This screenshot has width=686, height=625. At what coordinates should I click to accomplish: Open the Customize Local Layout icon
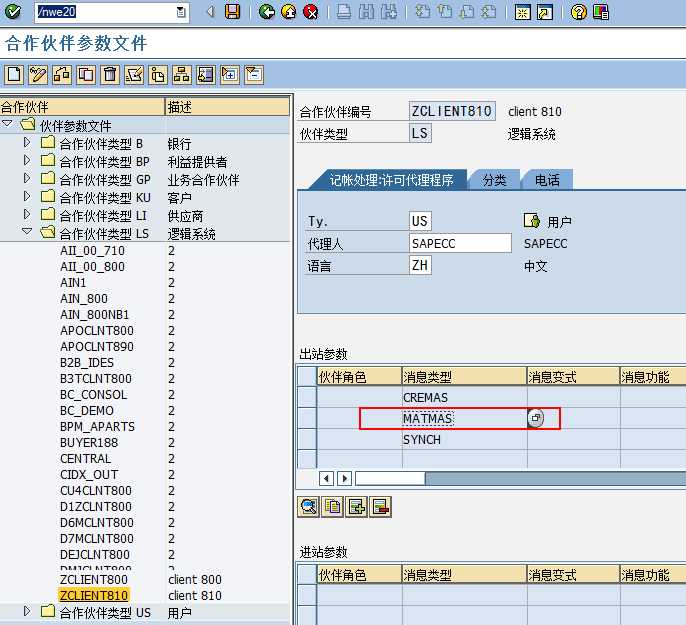[601, 12]
